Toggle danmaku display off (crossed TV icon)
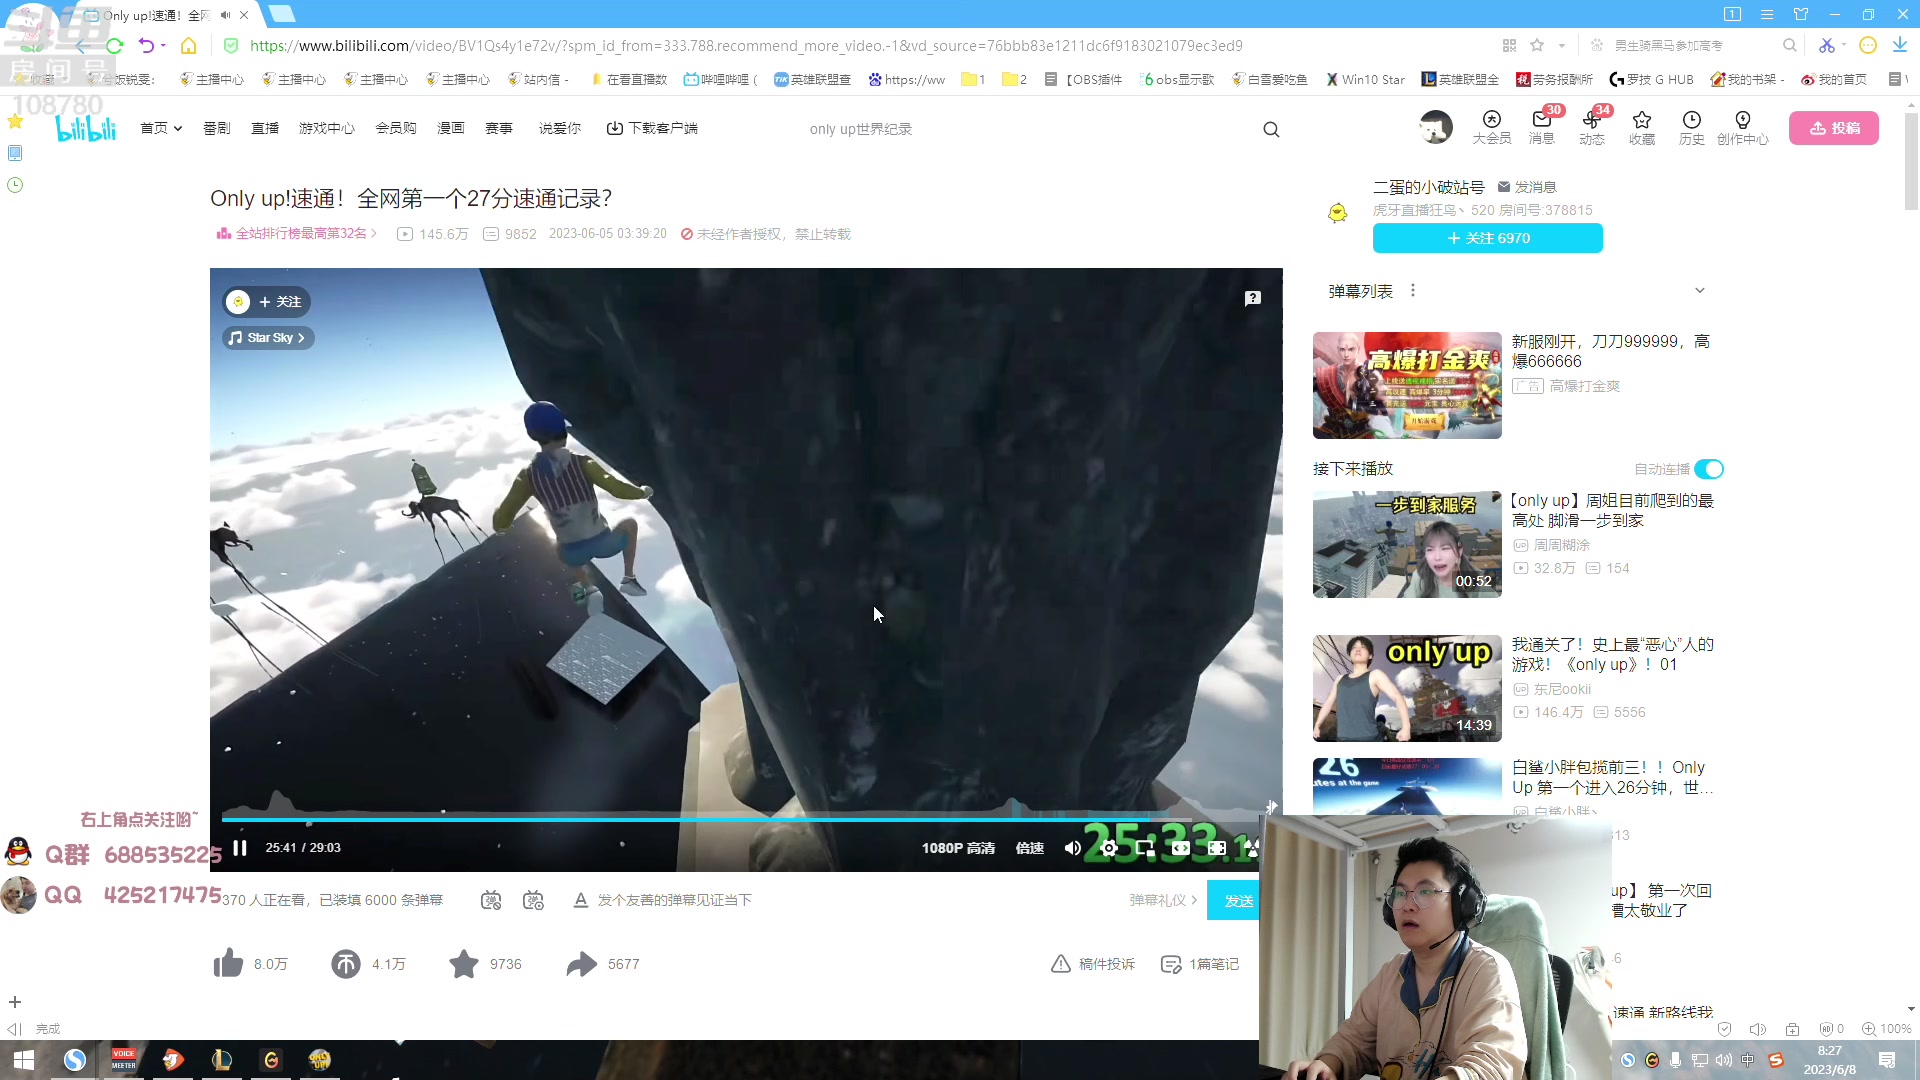Viewport: 1920px width, 1080px height. click(490, 899)
